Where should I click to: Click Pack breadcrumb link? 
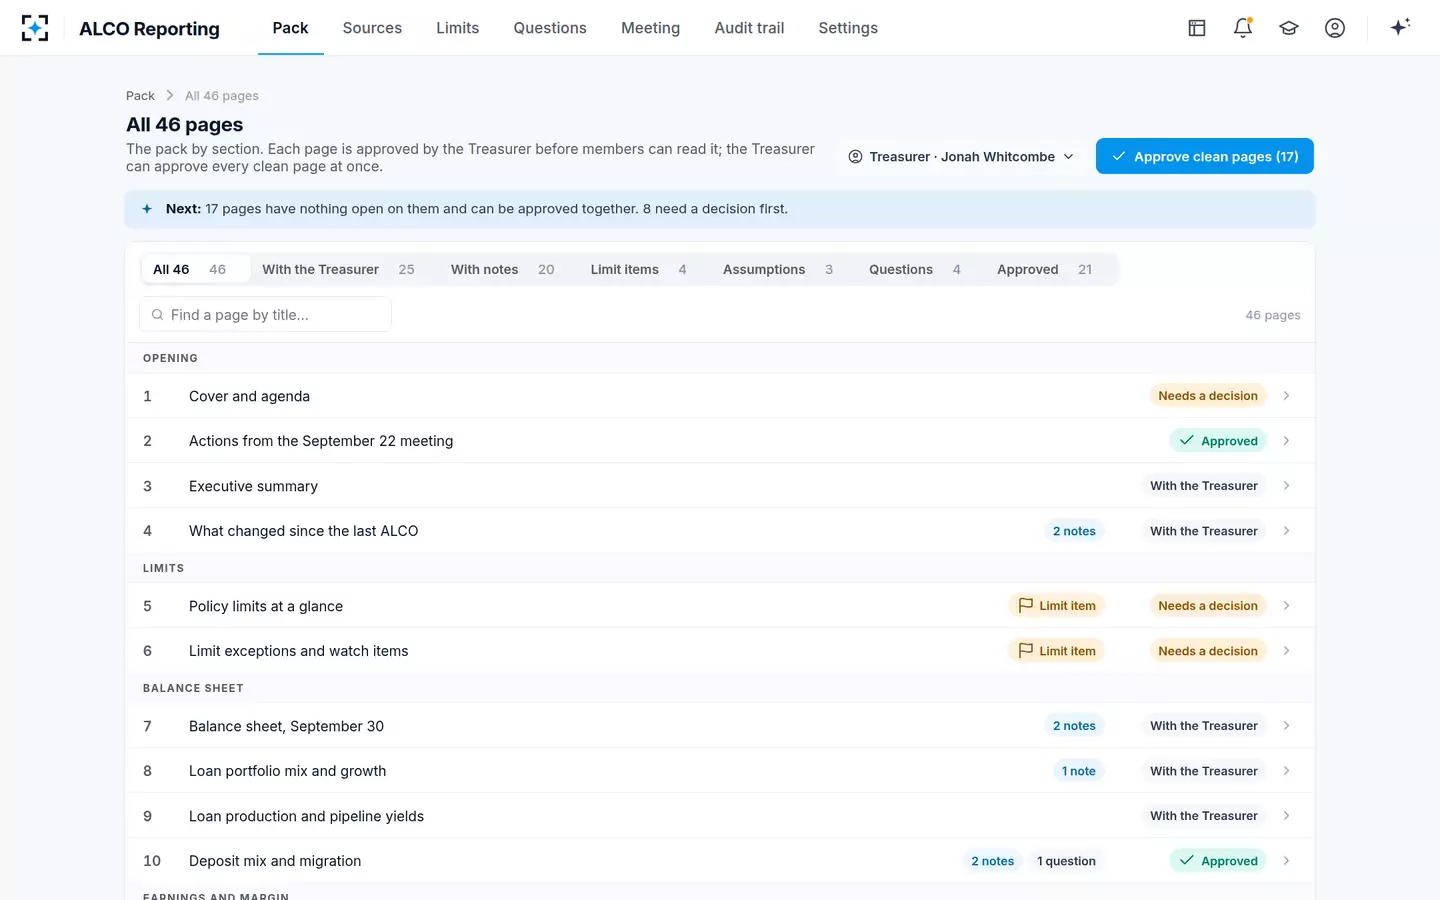(140, 96)
